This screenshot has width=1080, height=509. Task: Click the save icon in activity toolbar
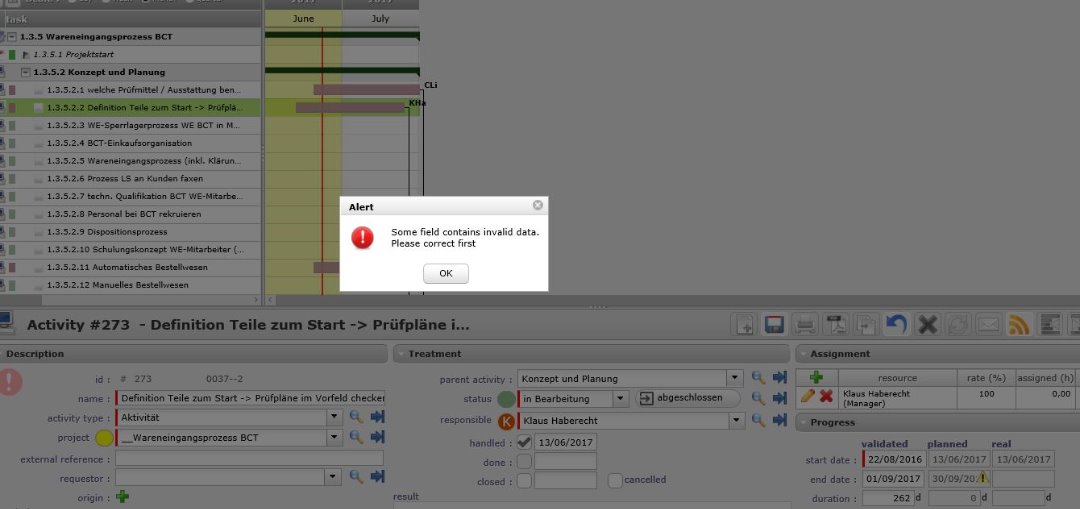click(773, 324)
